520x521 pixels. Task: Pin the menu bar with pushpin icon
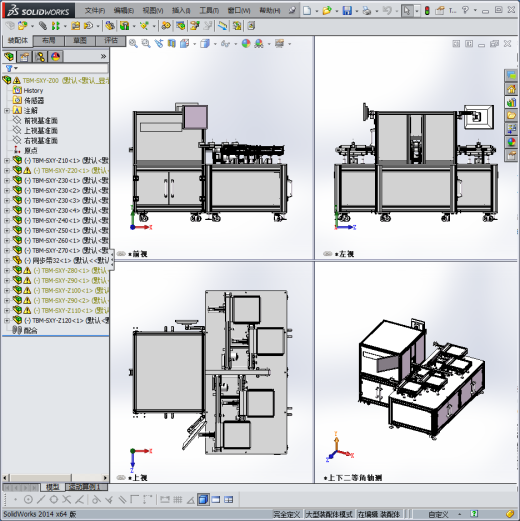[x=292, y=10]
